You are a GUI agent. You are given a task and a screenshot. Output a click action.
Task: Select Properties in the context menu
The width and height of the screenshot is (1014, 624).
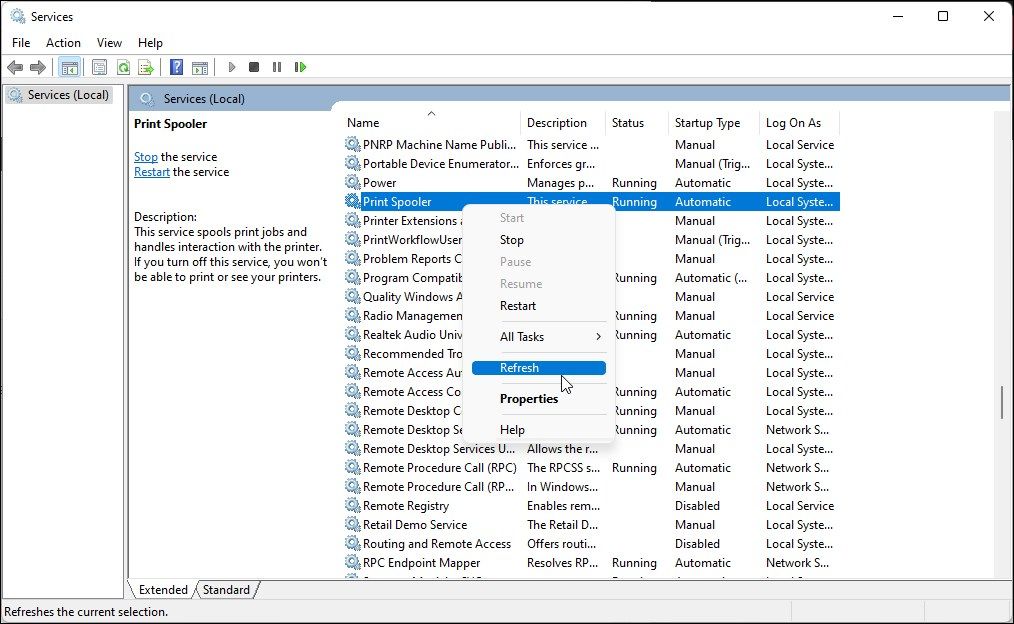pyautogui.click(x=529, y=399)
